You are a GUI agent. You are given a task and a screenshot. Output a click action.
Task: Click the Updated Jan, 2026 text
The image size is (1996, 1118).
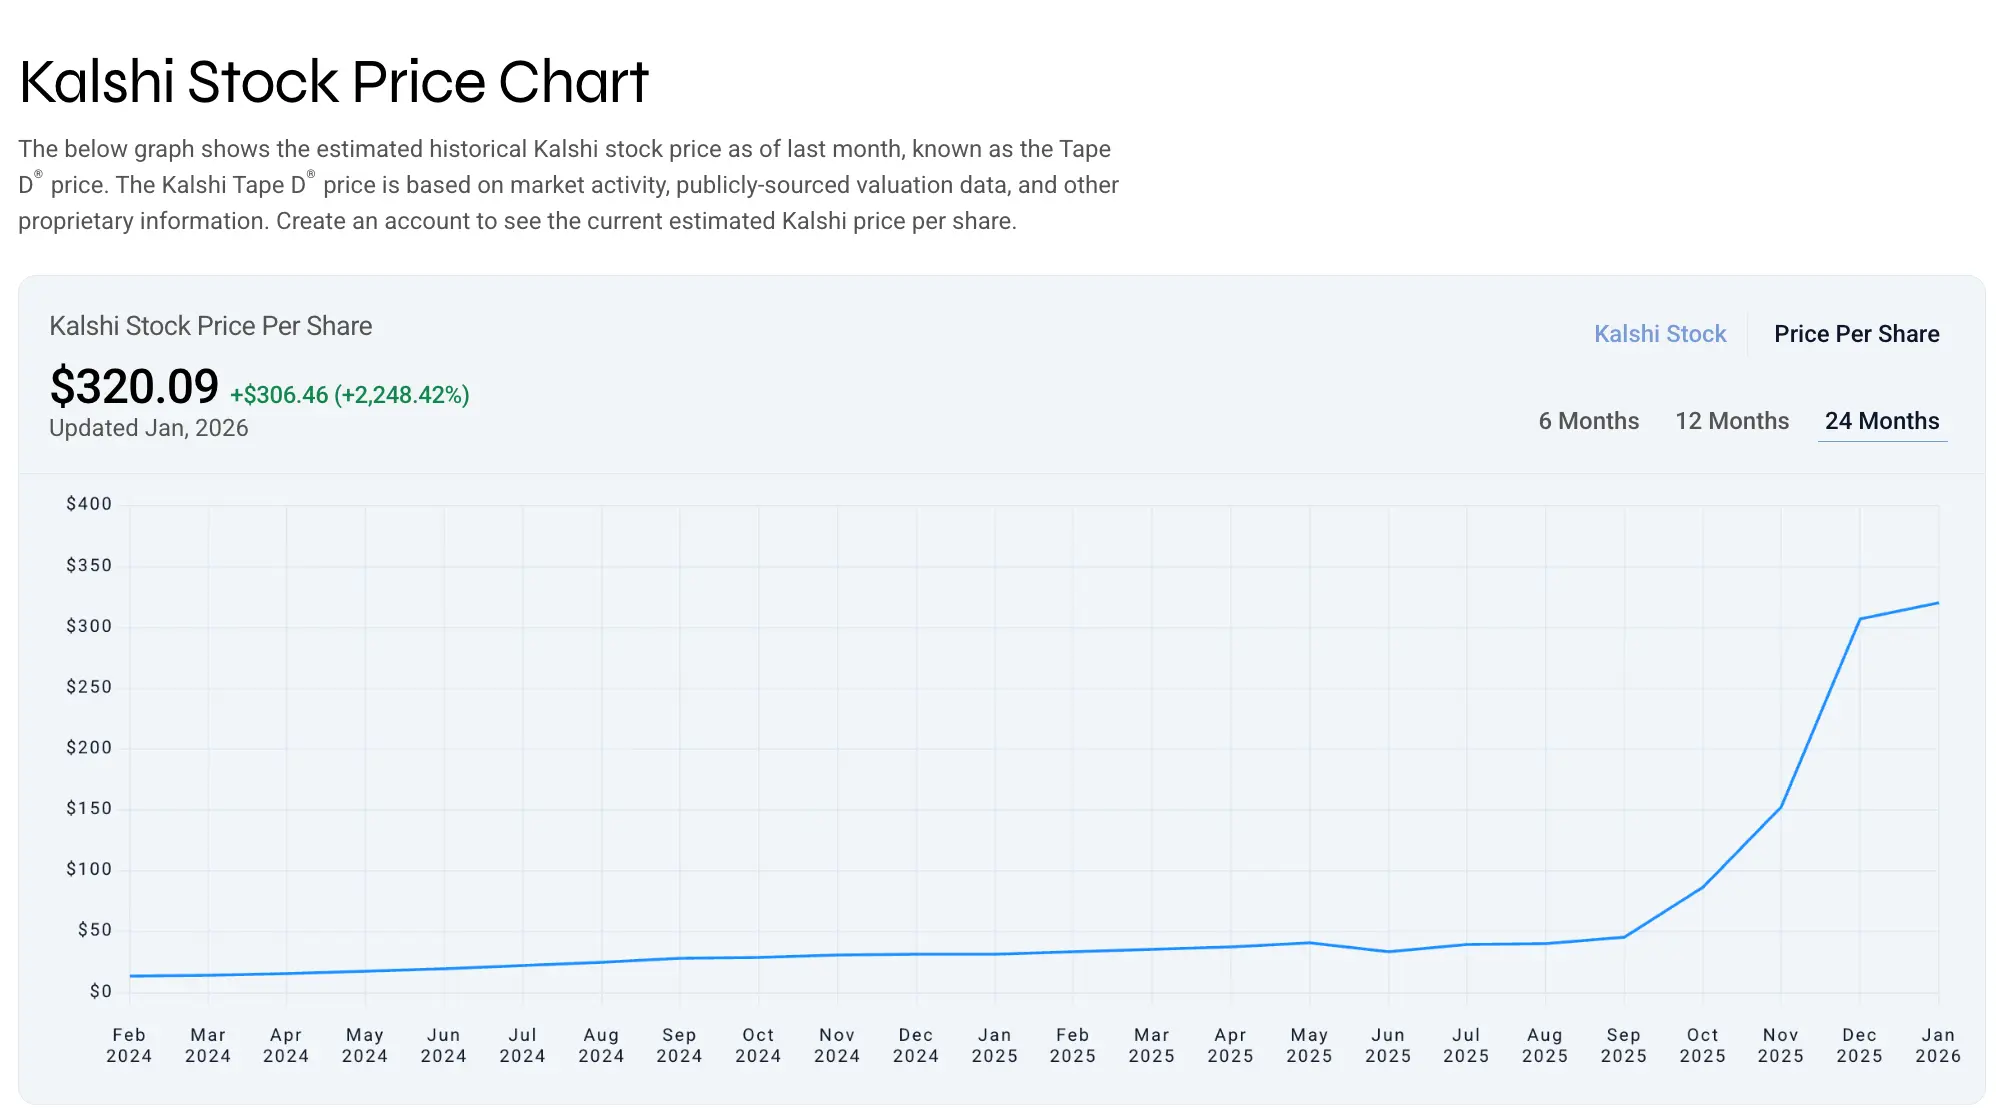coord(149,428)
